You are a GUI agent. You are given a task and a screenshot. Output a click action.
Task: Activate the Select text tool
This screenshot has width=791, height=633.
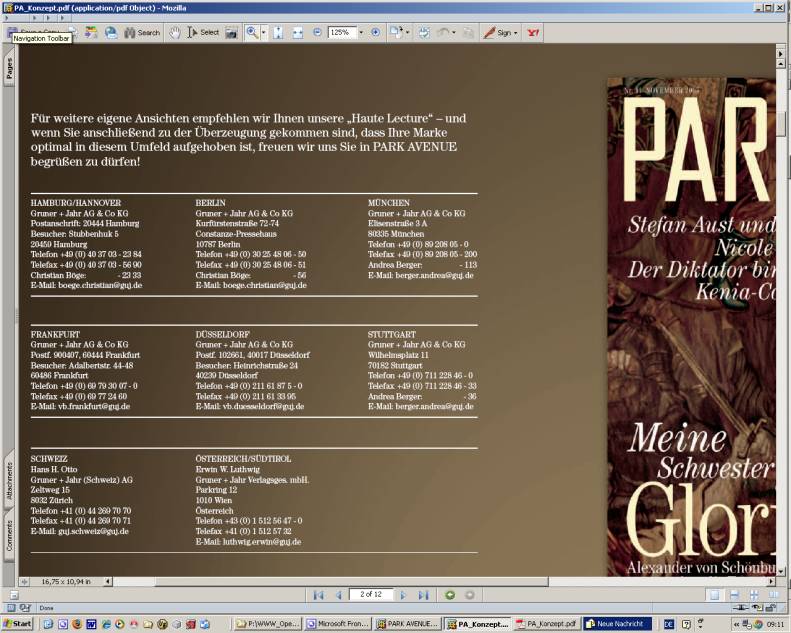203,33
